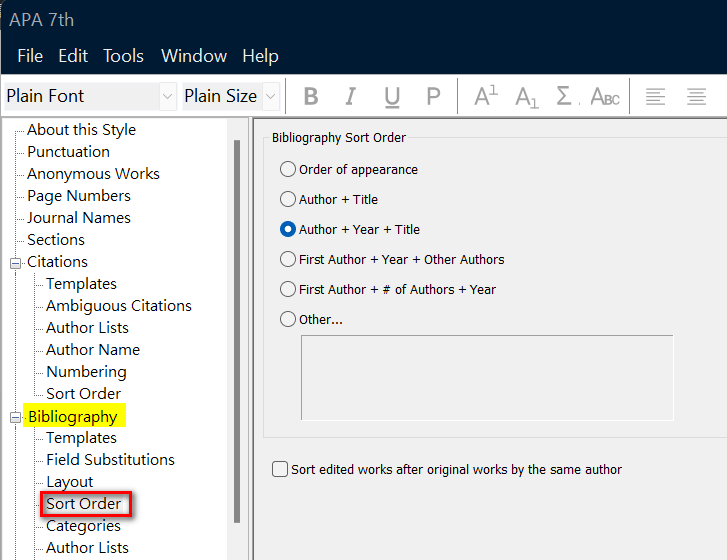The height and width of the screenshot is (560, 727).
Task: Open the Window menu
Action: pos(194,56)
